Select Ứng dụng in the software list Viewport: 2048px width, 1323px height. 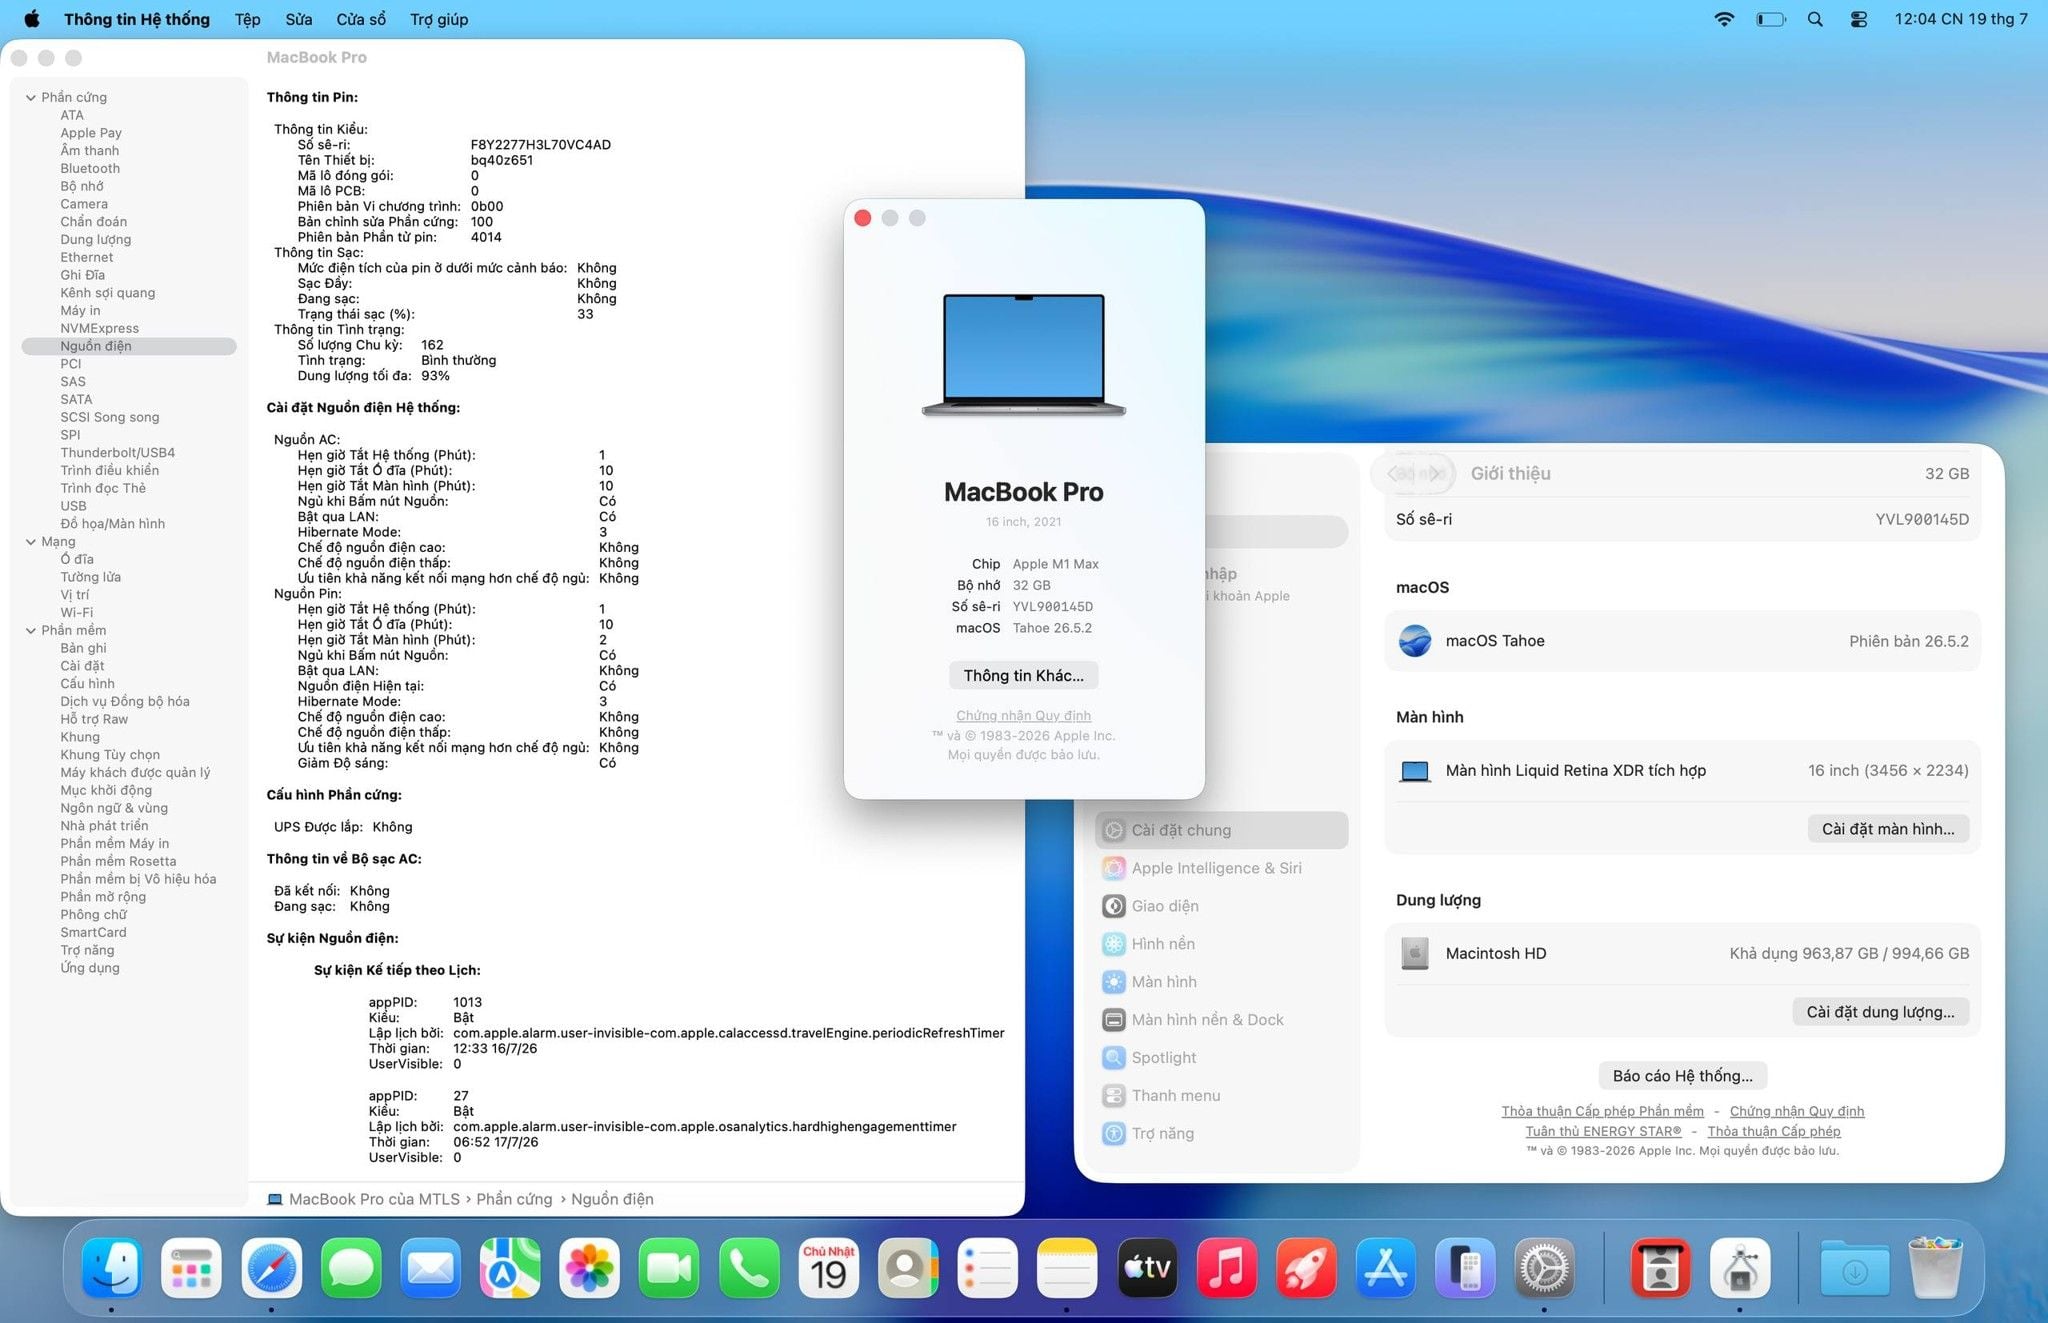click(89, 967)
